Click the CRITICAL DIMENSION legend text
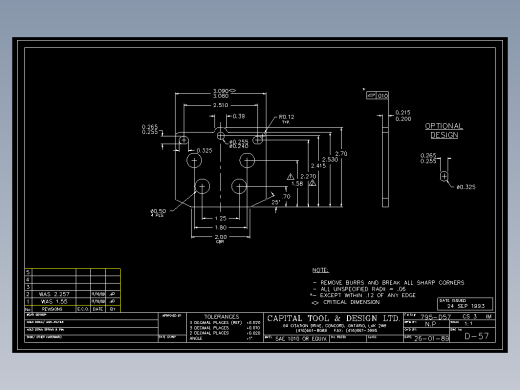The image size is (520, 390). coord(351,302)
